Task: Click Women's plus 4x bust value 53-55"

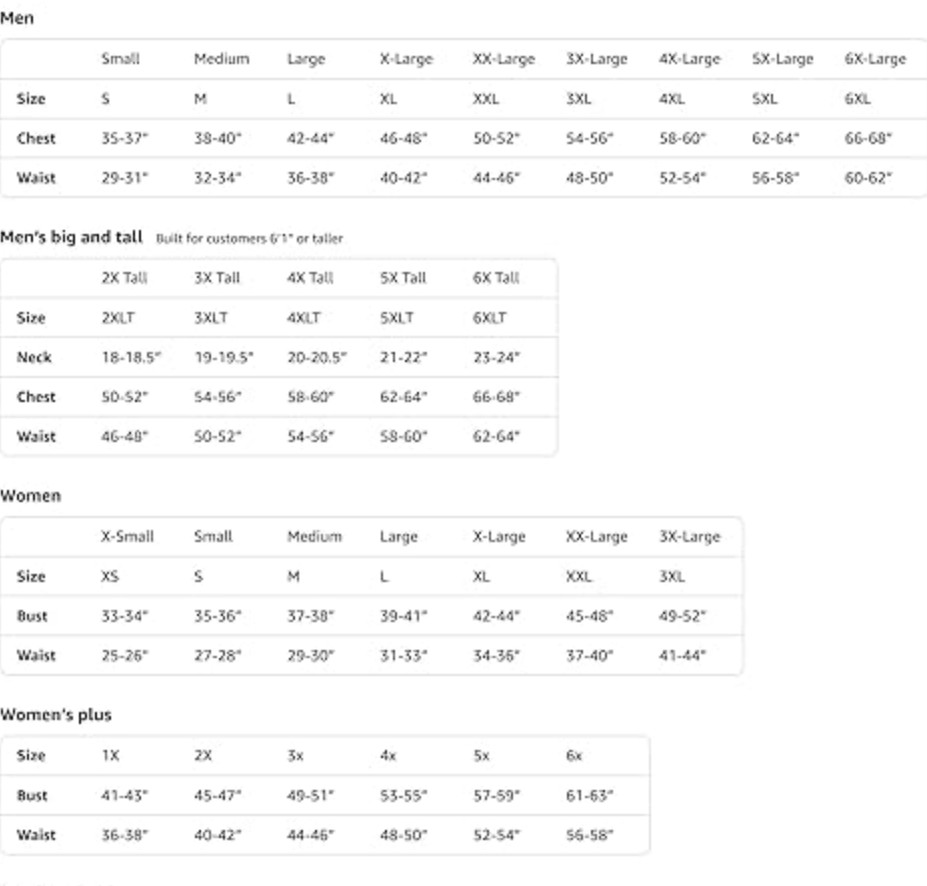Action: [403, 796]
